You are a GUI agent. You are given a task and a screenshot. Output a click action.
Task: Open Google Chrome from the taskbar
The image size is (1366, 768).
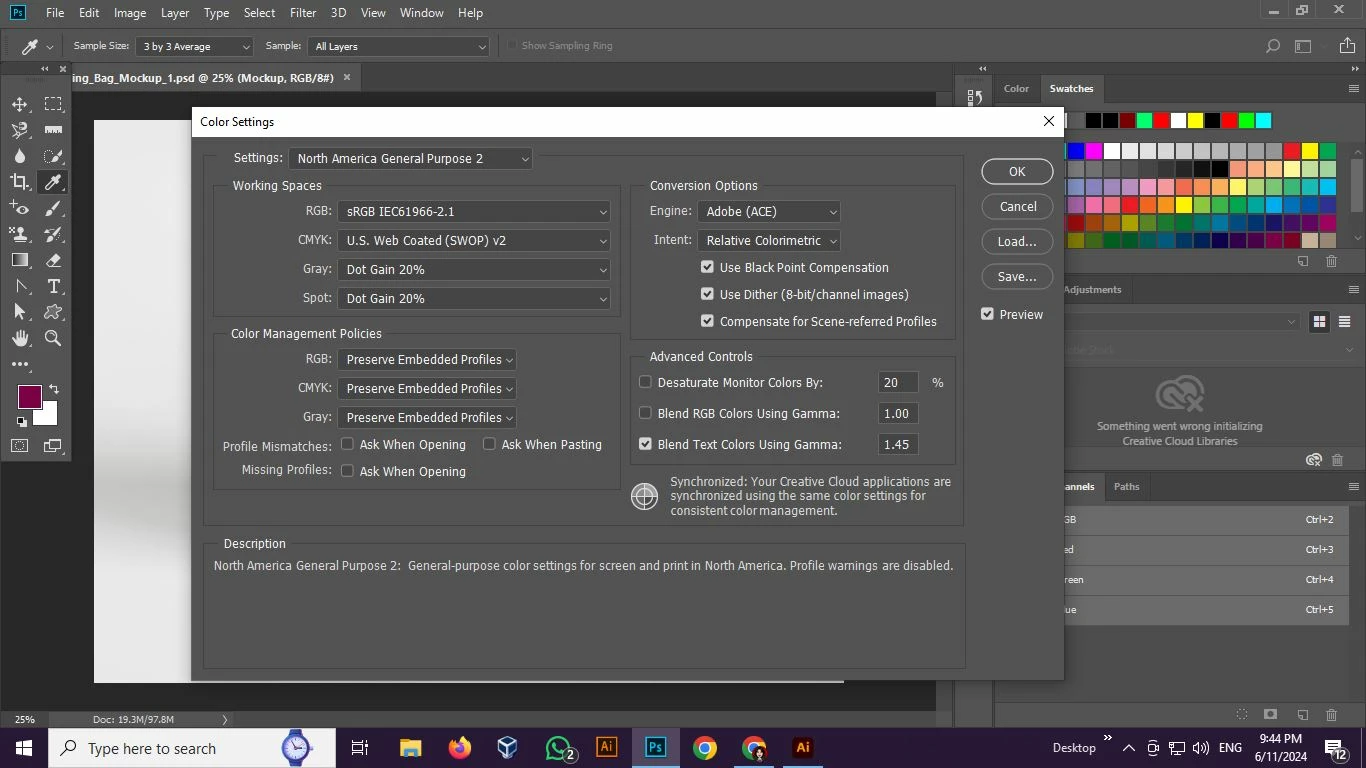coord(705,748)
